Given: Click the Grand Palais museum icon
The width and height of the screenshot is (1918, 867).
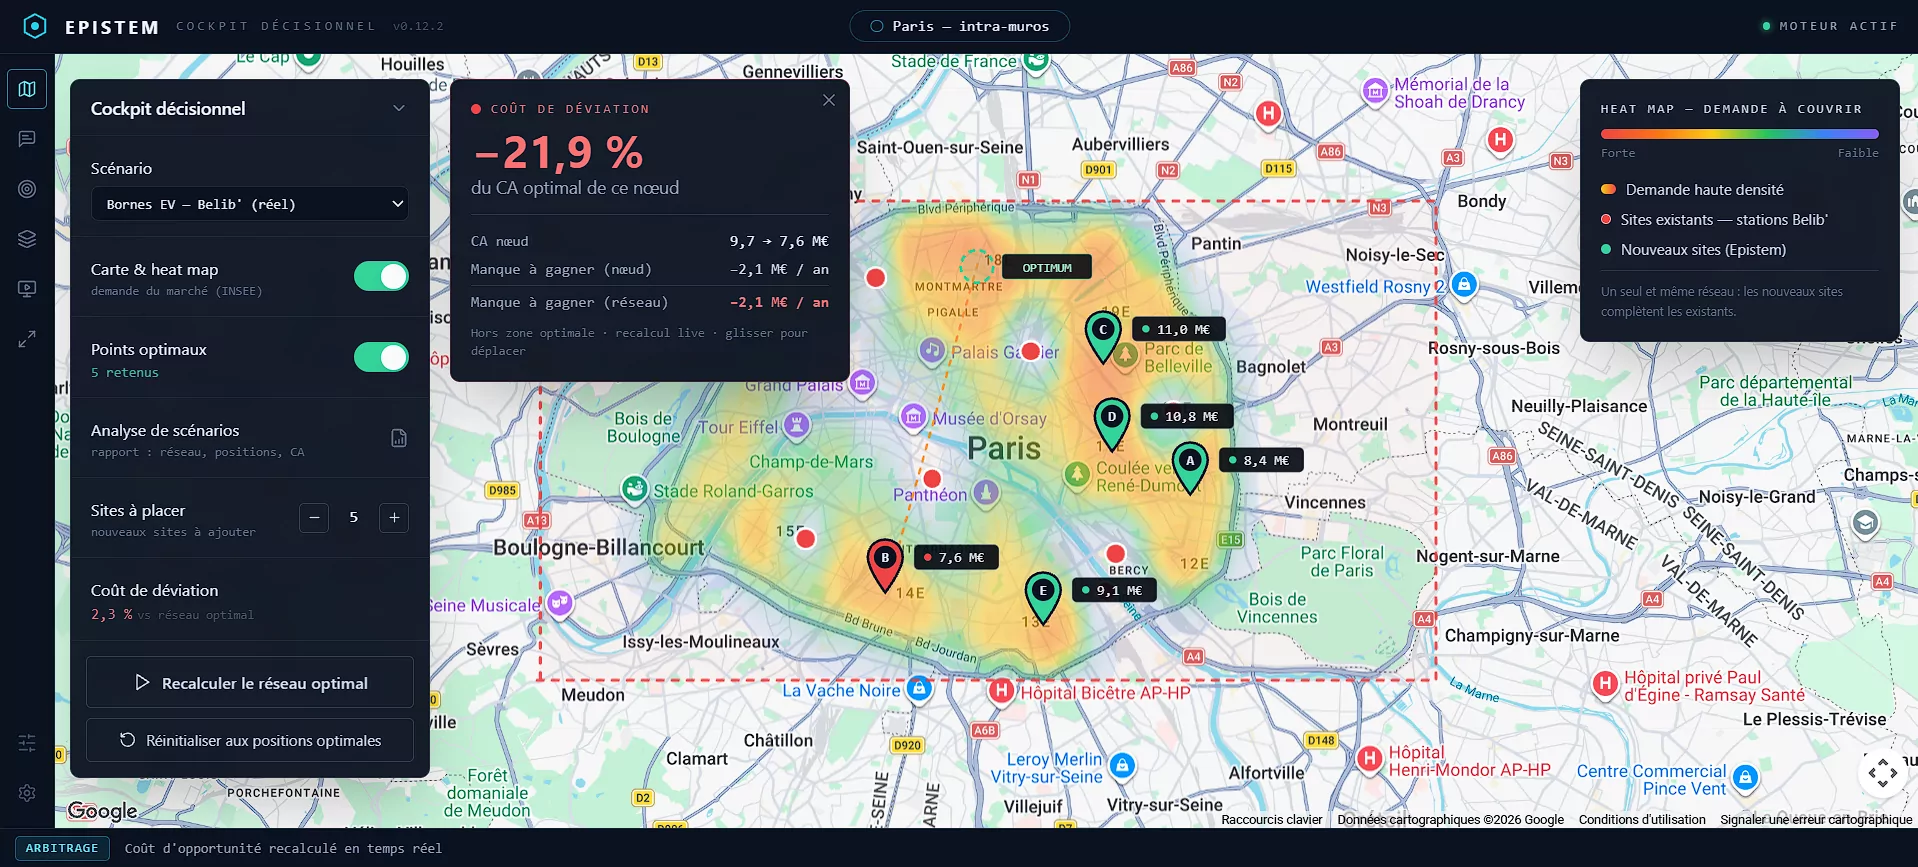Looking at the screenshot, I should click(862, 382).
